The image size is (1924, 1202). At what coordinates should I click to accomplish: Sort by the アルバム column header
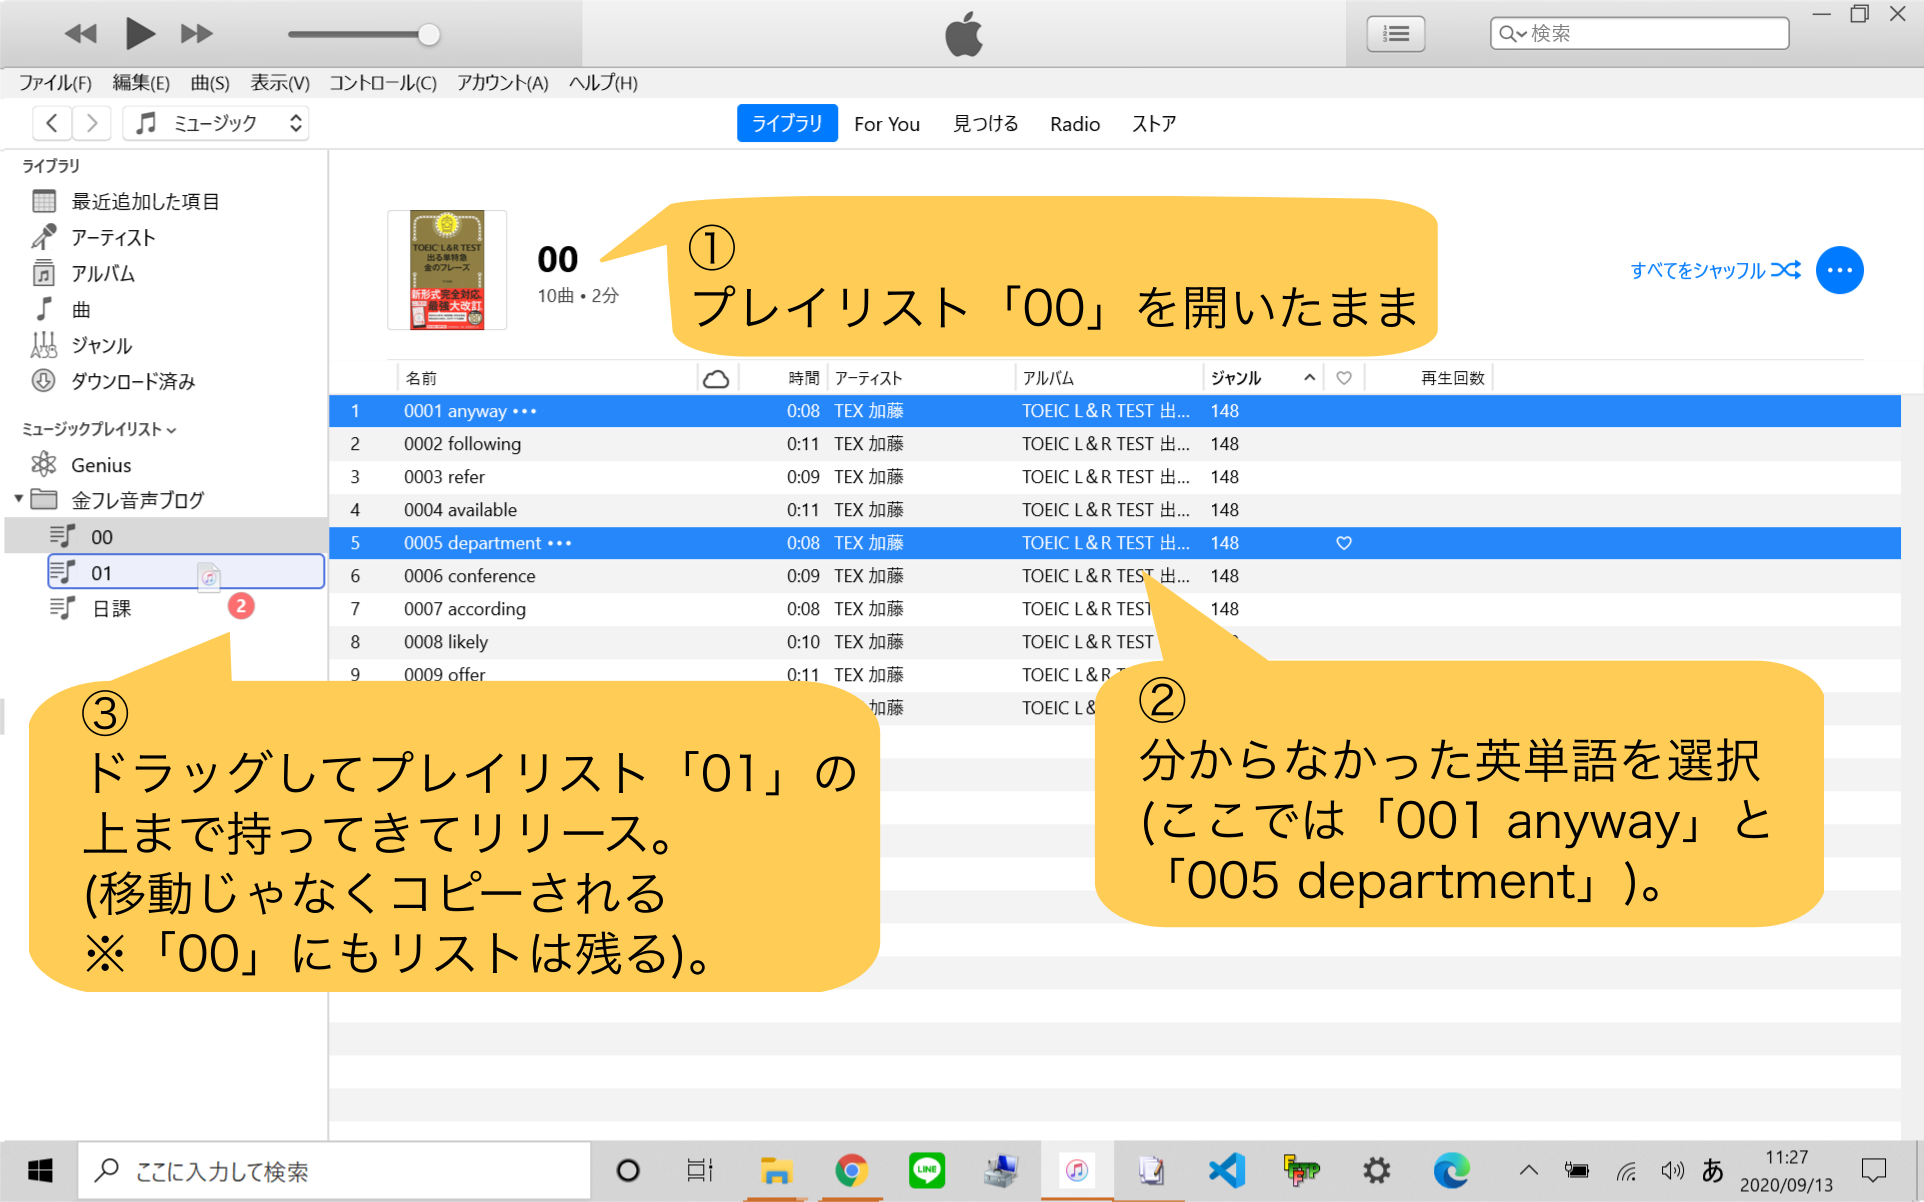1108,378
